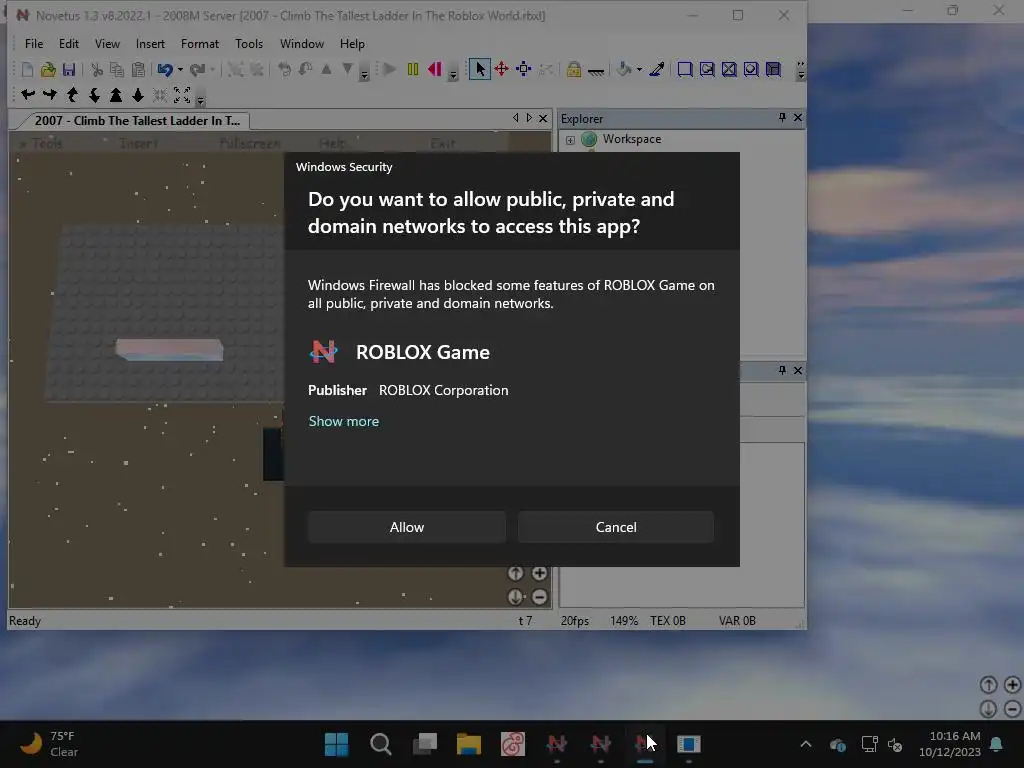Open the Insert menu
The width and height of the screenshot is (1024, 768).
tap(150, 44)
